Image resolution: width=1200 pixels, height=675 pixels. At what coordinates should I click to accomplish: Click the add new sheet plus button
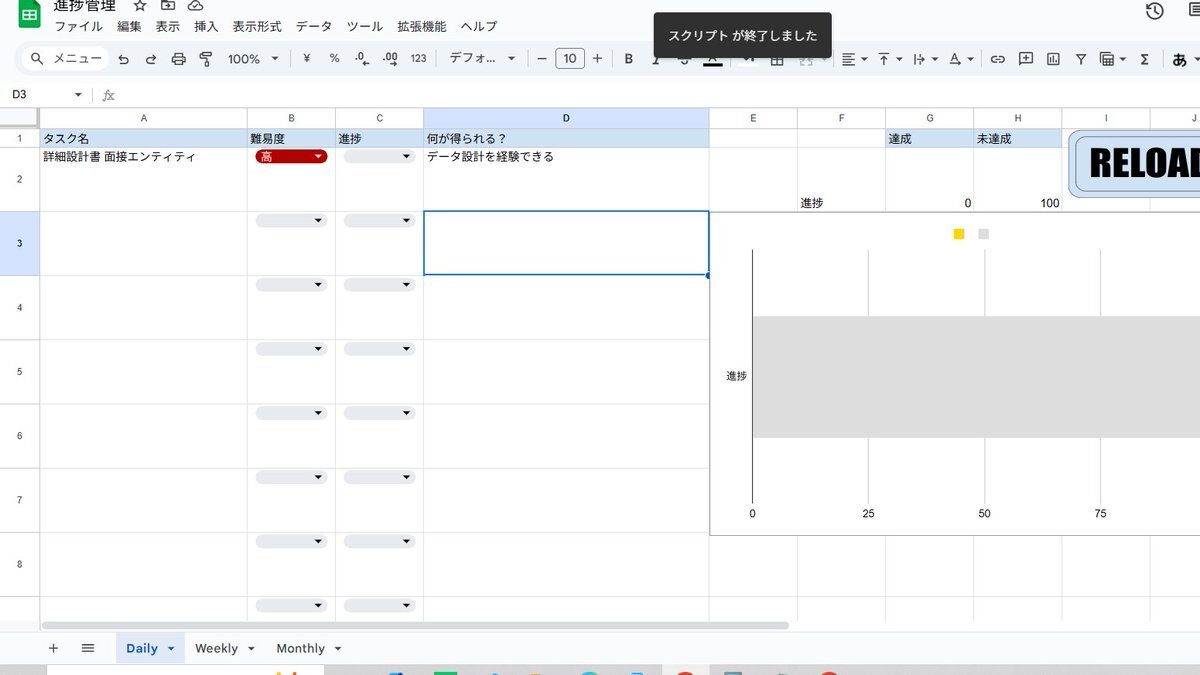[x=53, y=648]
